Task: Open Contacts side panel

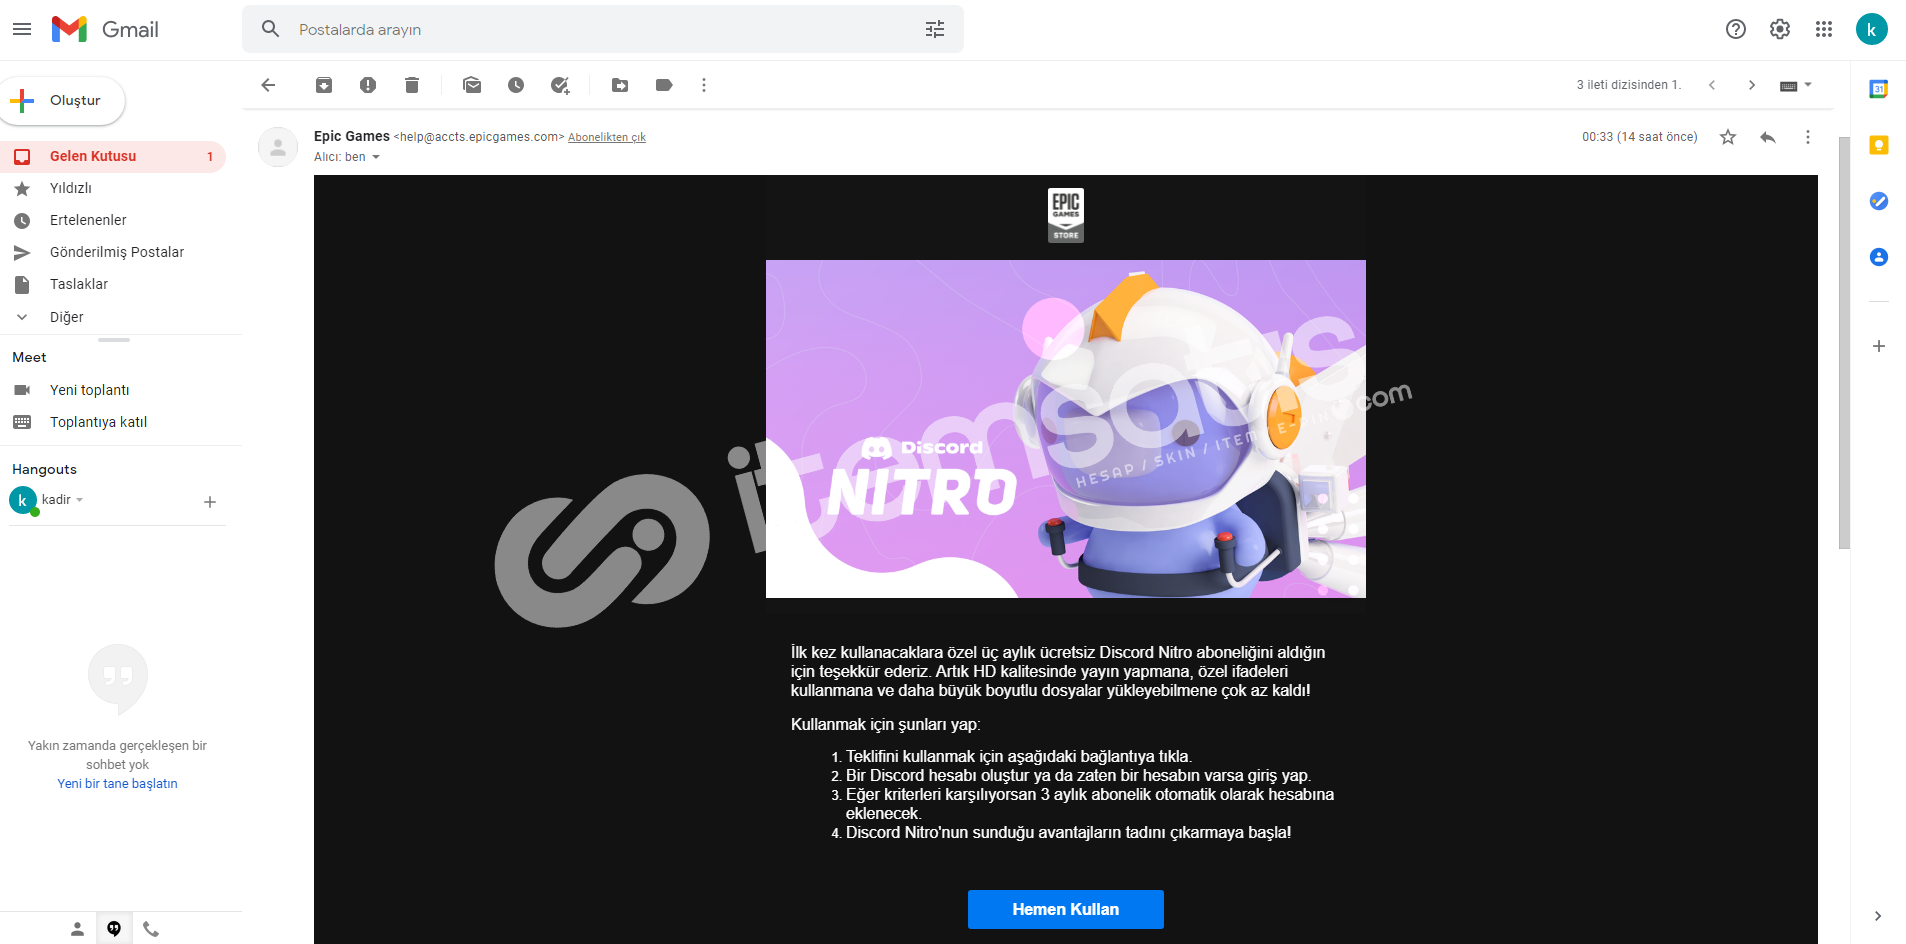Action: coord(1879,257)
